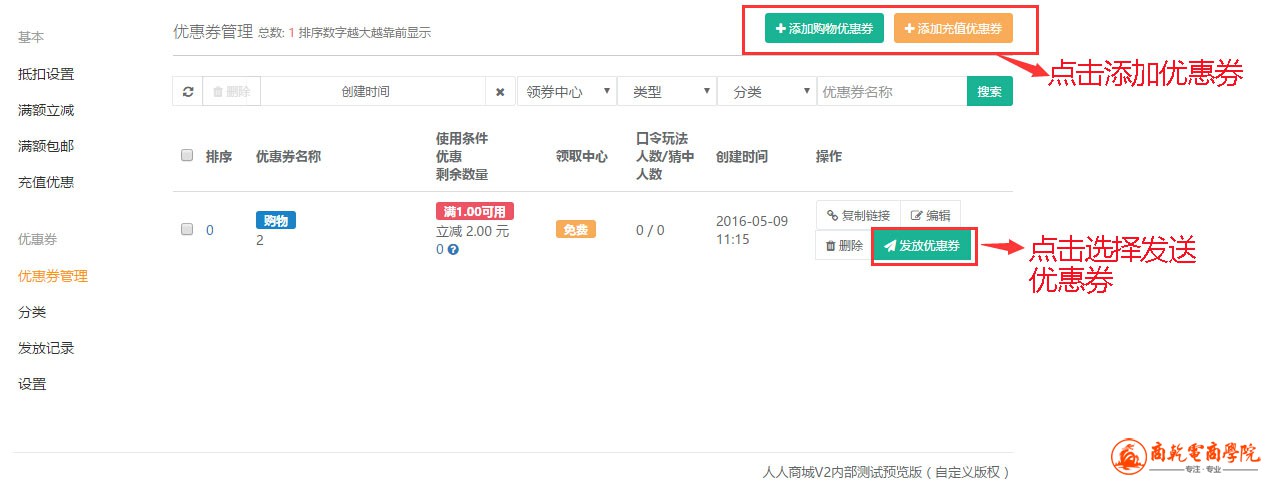The height and width of the screenshot is (482, 1266).
Task: Delete the coupon row using 删除
Action: [x=844, y=246]
